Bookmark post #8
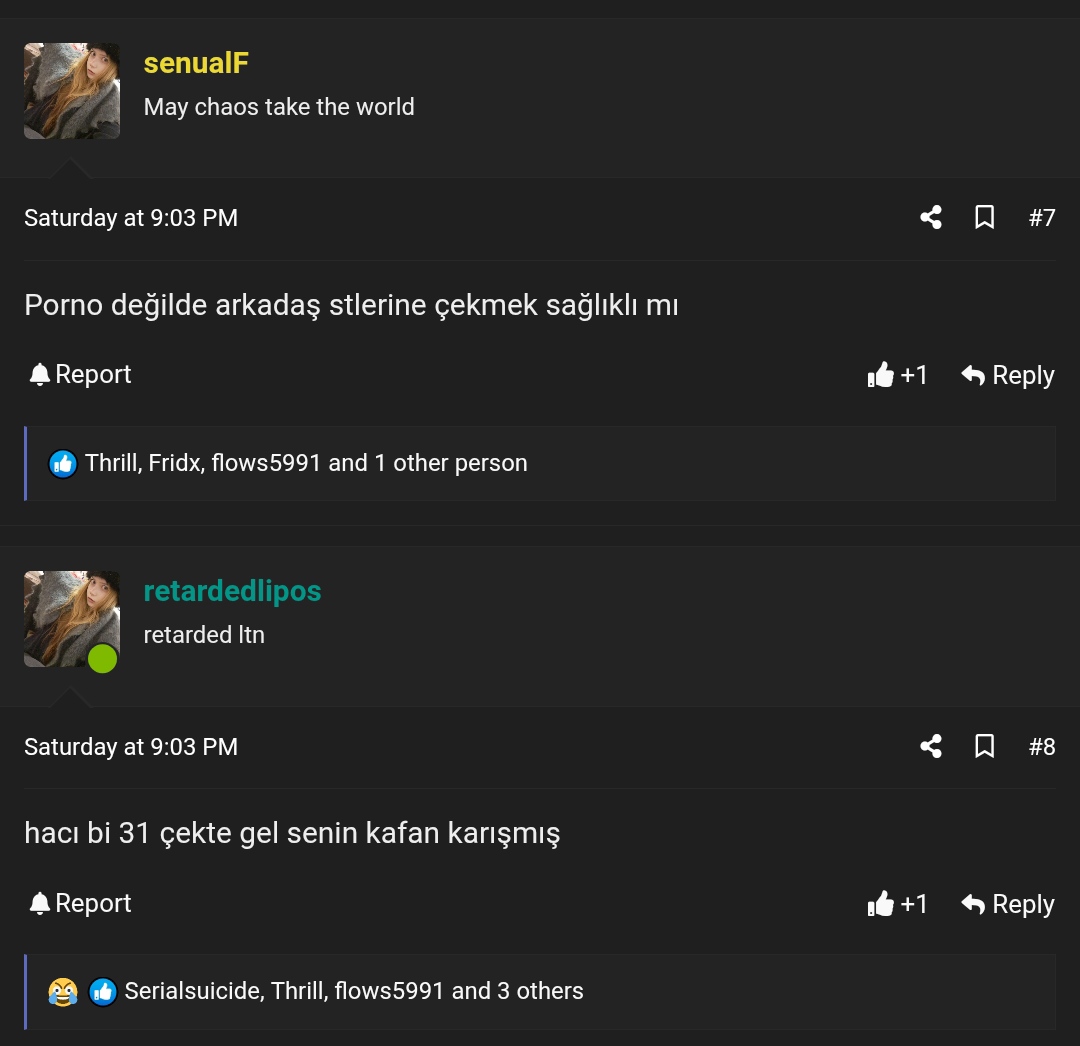 point(984,746)
